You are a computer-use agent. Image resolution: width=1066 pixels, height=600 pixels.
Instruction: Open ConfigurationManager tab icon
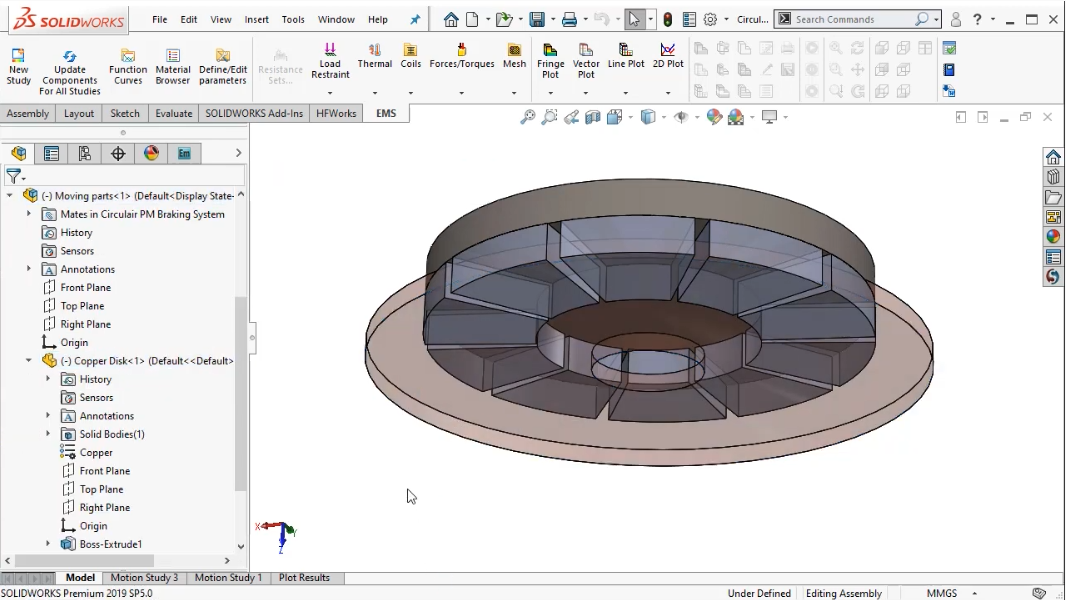84,154
